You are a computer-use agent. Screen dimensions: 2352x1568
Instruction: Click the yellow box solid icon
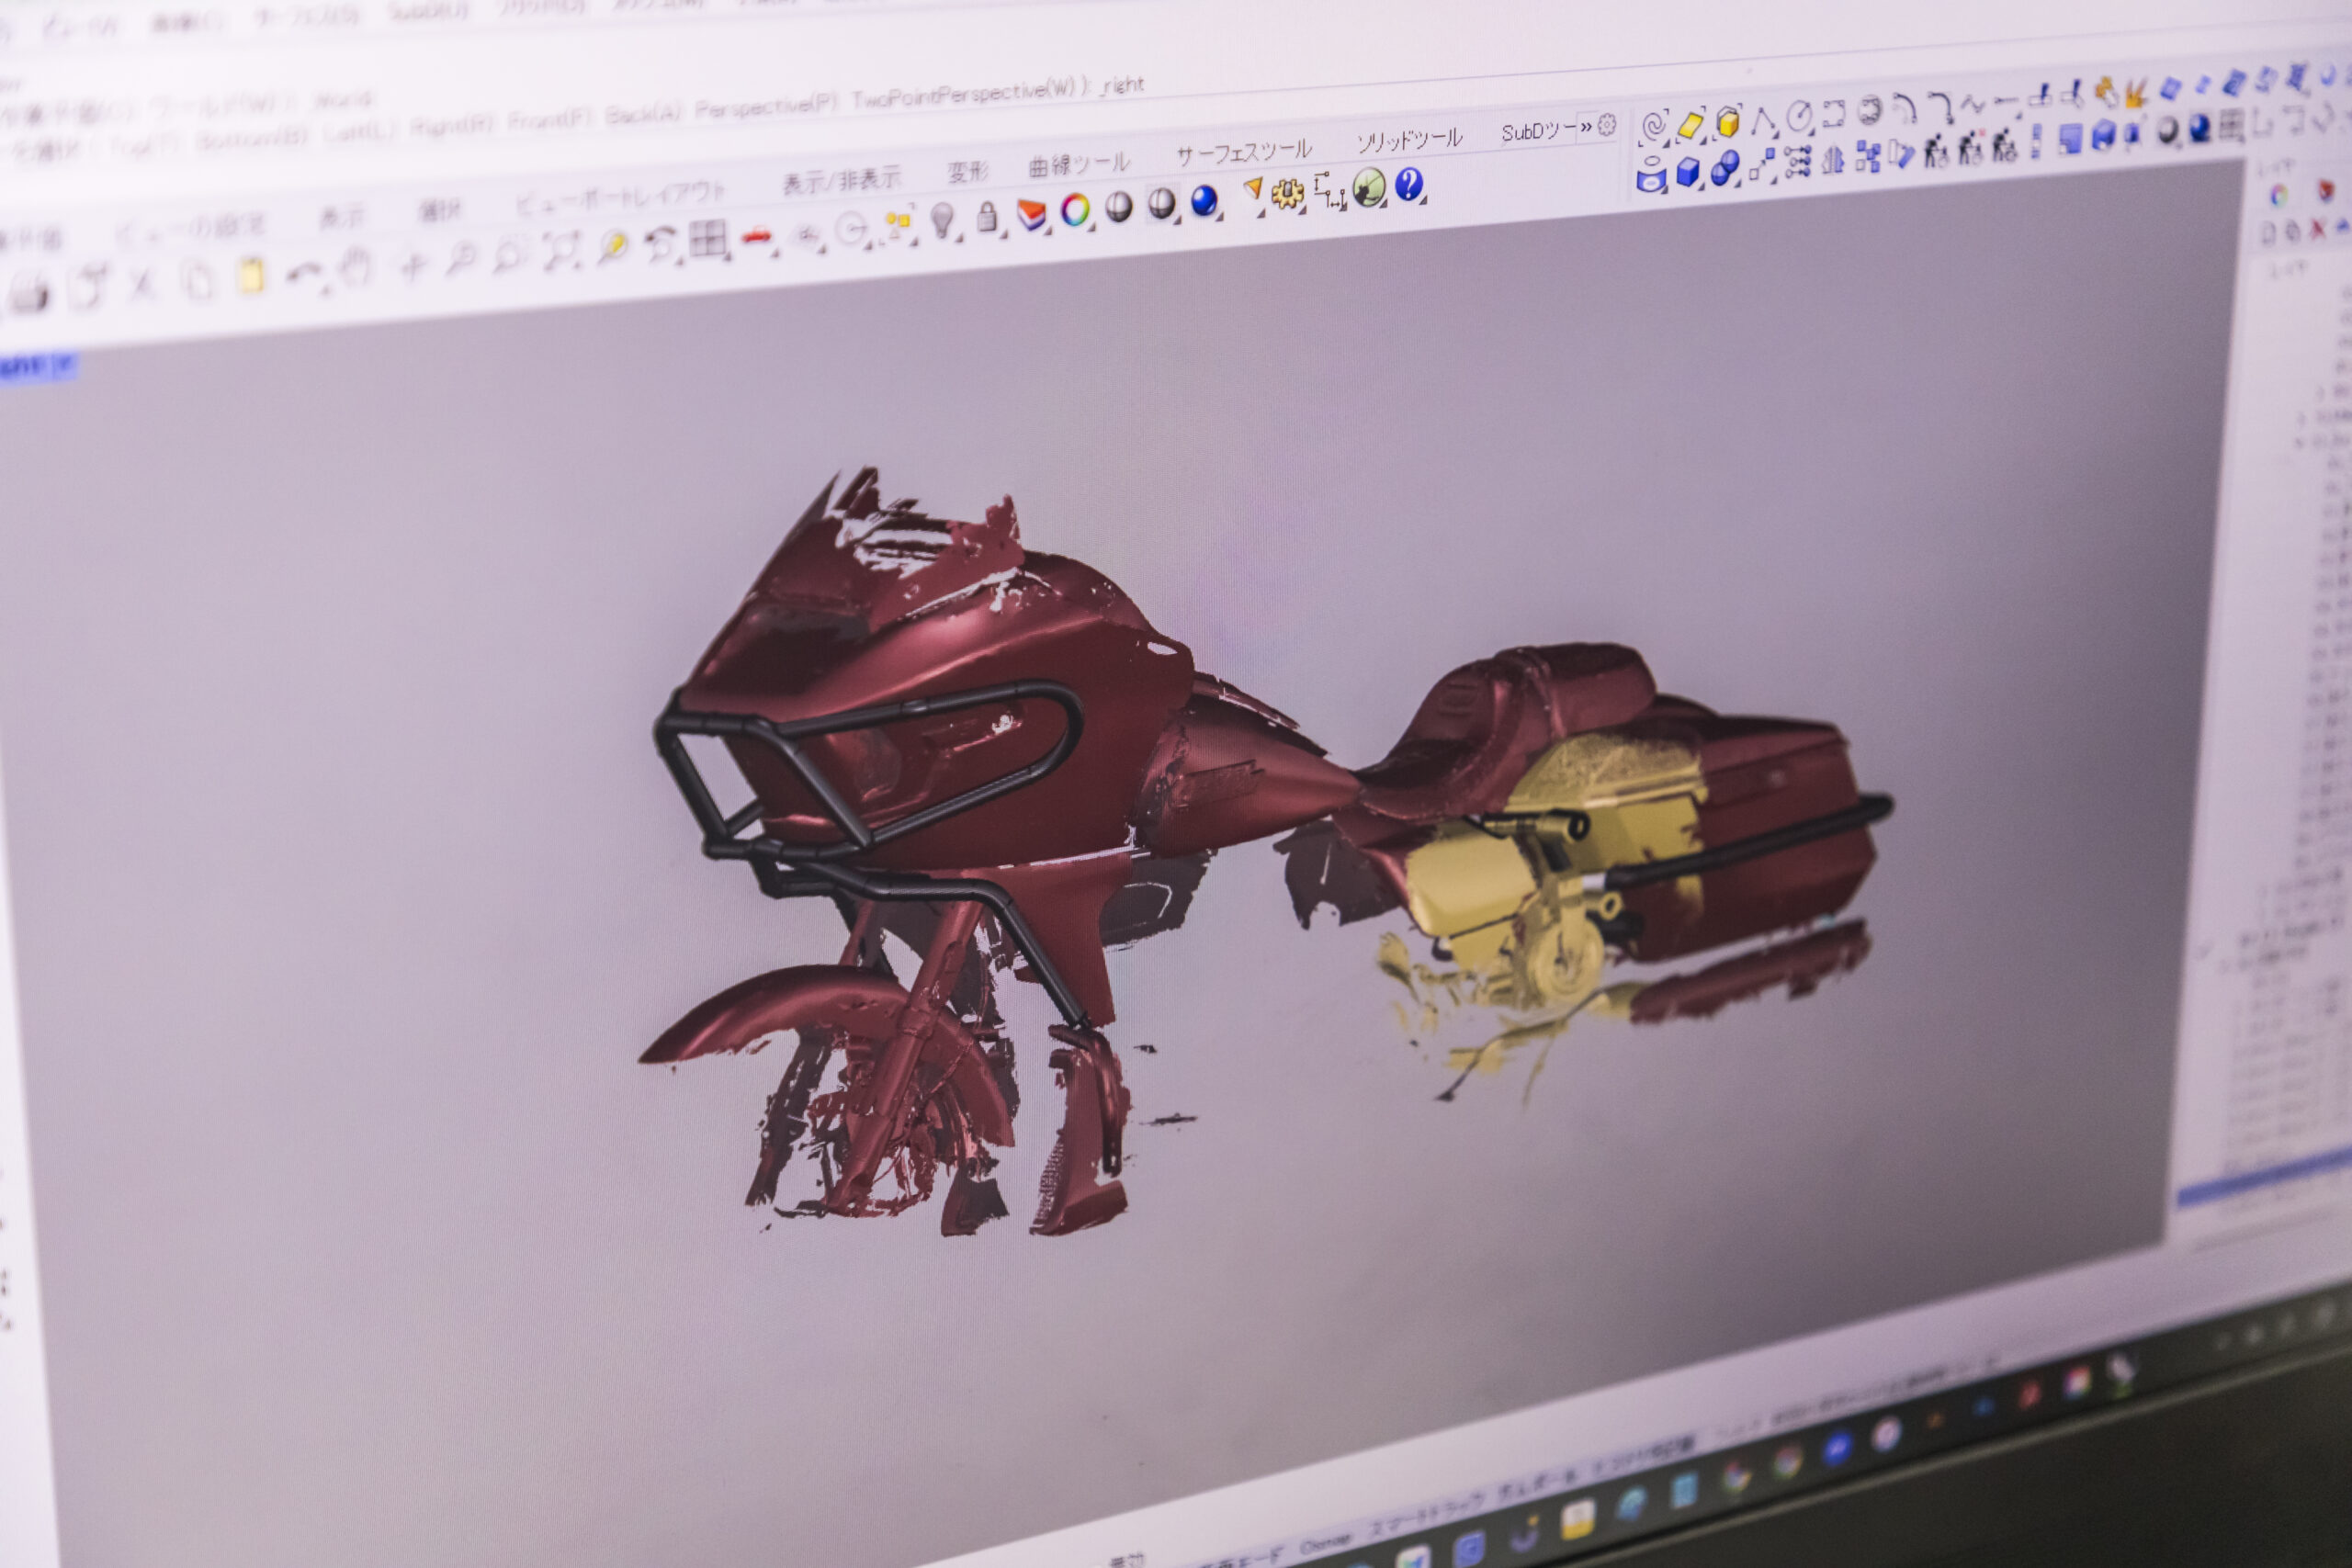click(x=1727, y=122)
